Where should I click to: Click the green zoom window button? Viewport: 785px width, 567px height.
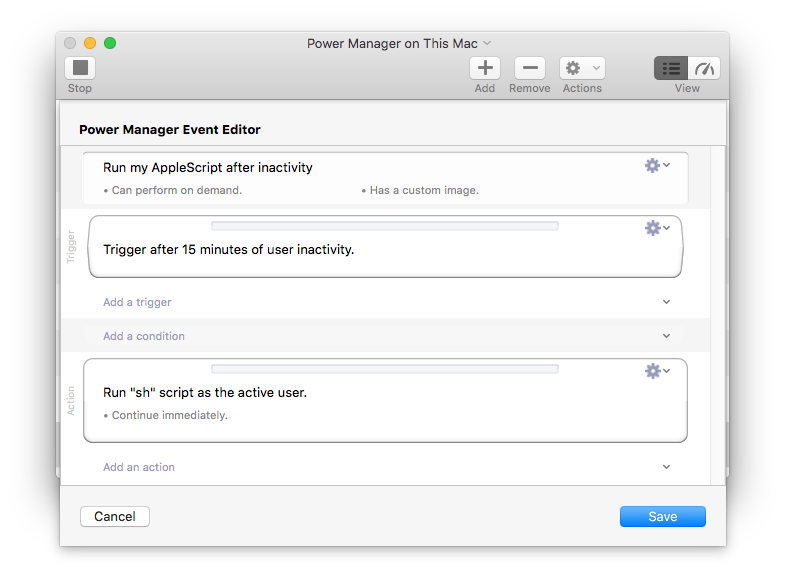tap(110, 43)
